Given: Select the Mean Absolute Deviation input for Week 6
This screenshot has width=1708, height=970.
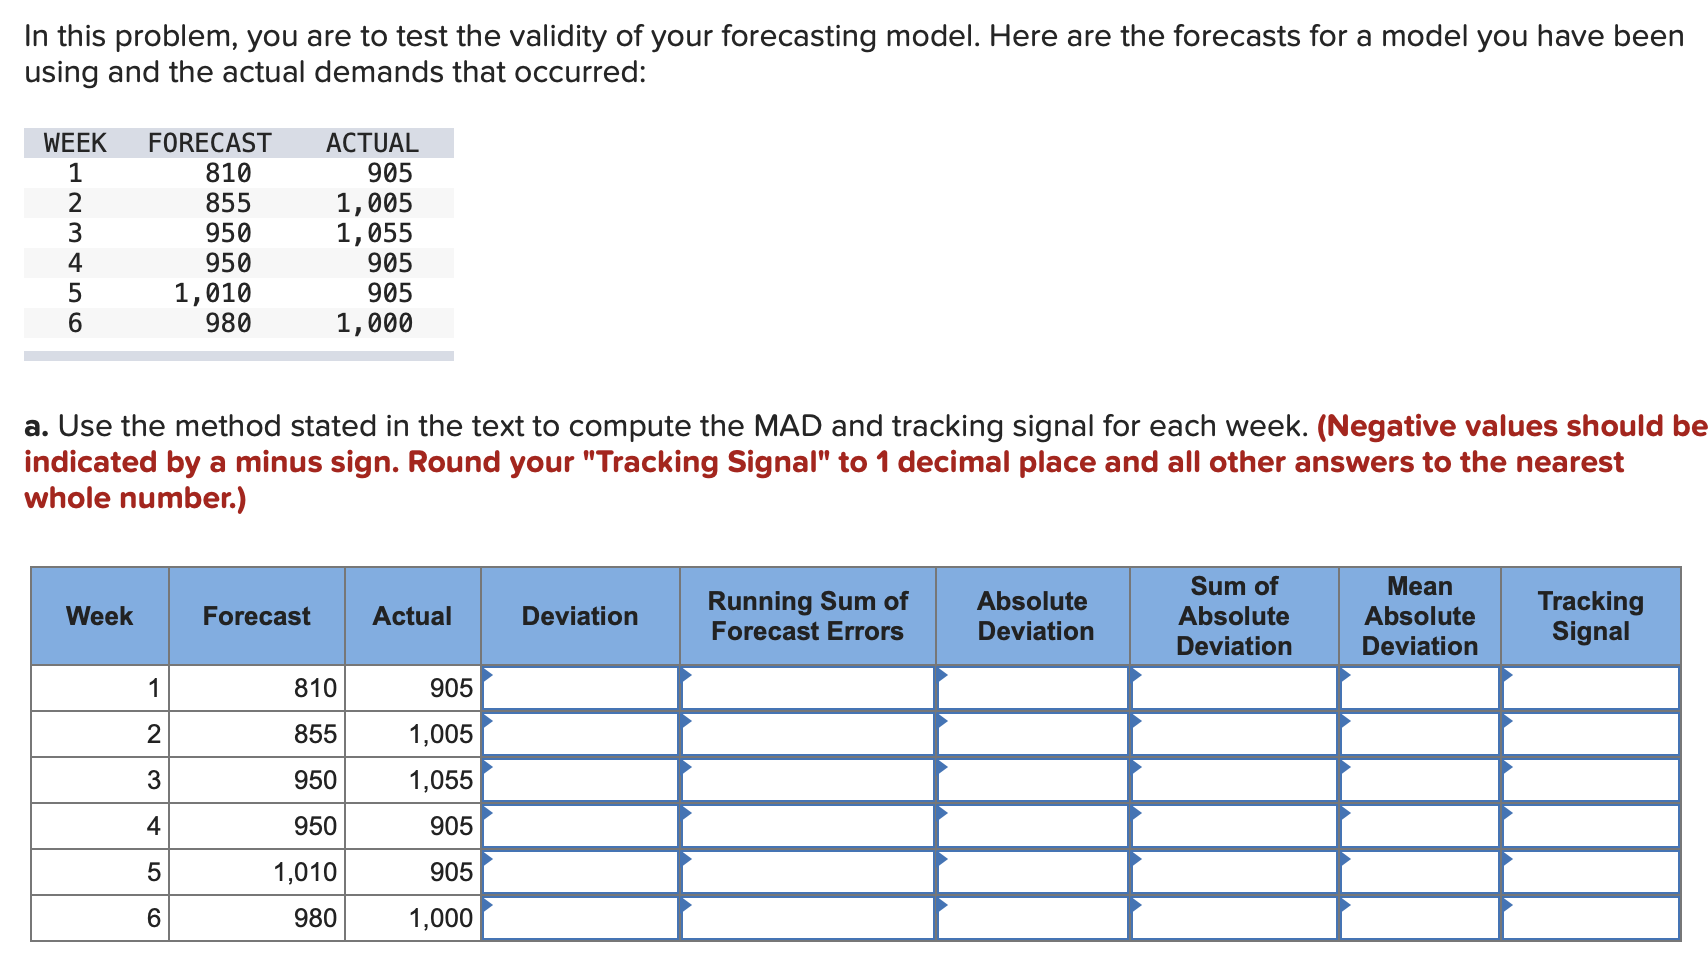Looking at the screenshot, I should point(1420,918).
